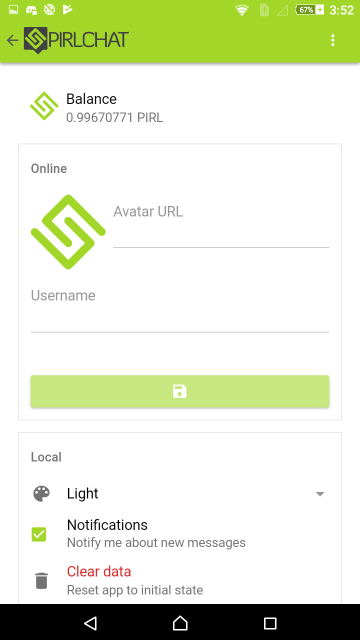Toggle Notify me about new messages

[156, 542]
